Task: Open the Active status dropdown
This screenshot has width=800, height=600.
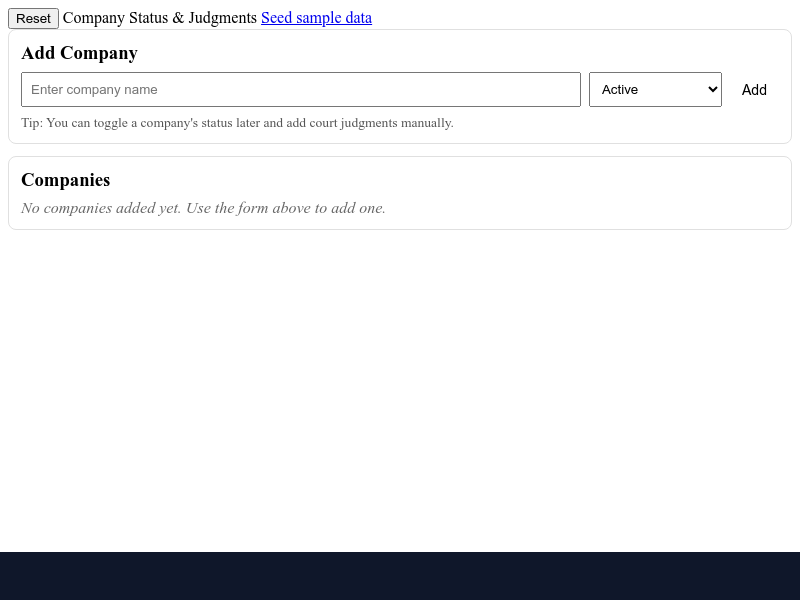Action: pyautogui.click(x=655, y=89)
